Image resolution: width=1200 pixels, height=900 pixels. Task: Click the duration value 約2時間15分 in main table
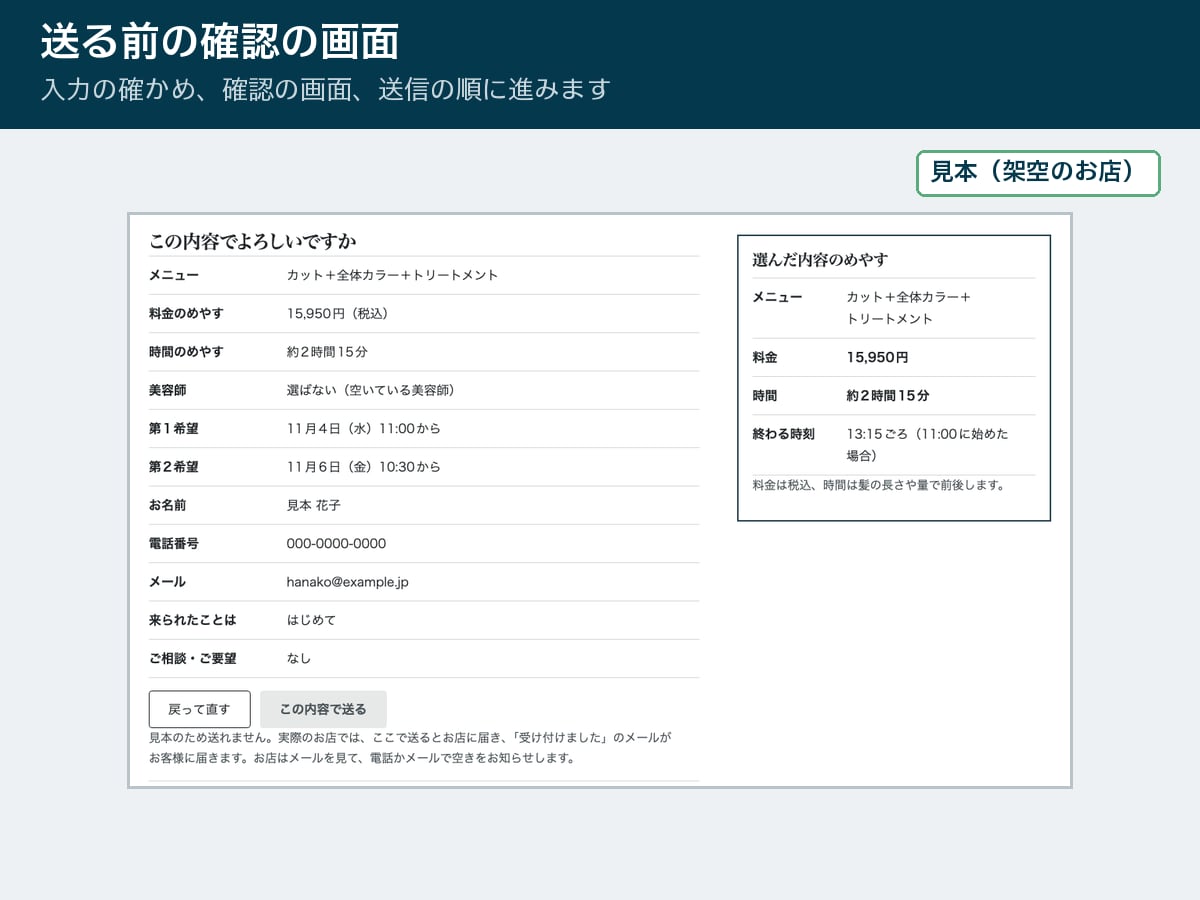tap(328, 352)
